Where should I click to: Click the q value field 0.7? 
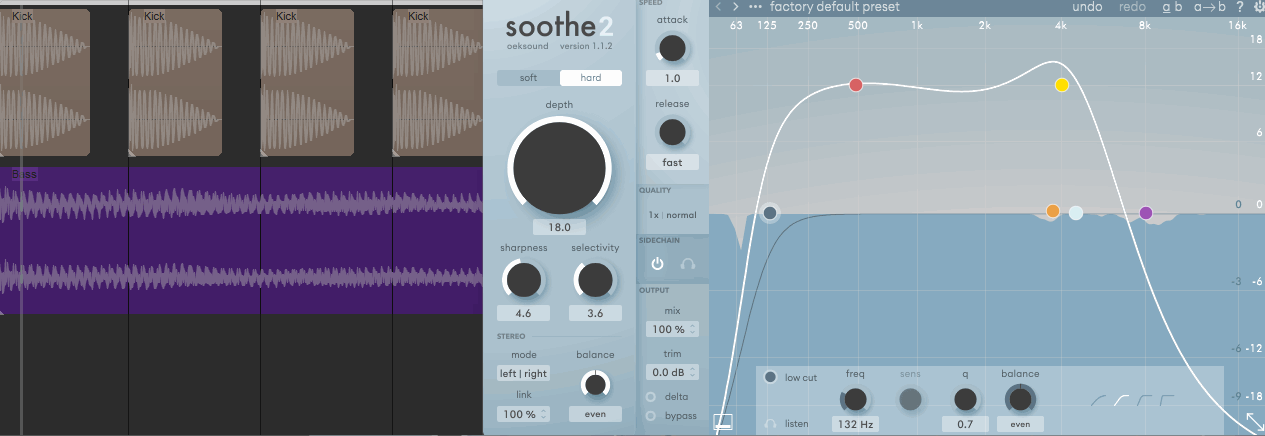click(x=965, y=424)
